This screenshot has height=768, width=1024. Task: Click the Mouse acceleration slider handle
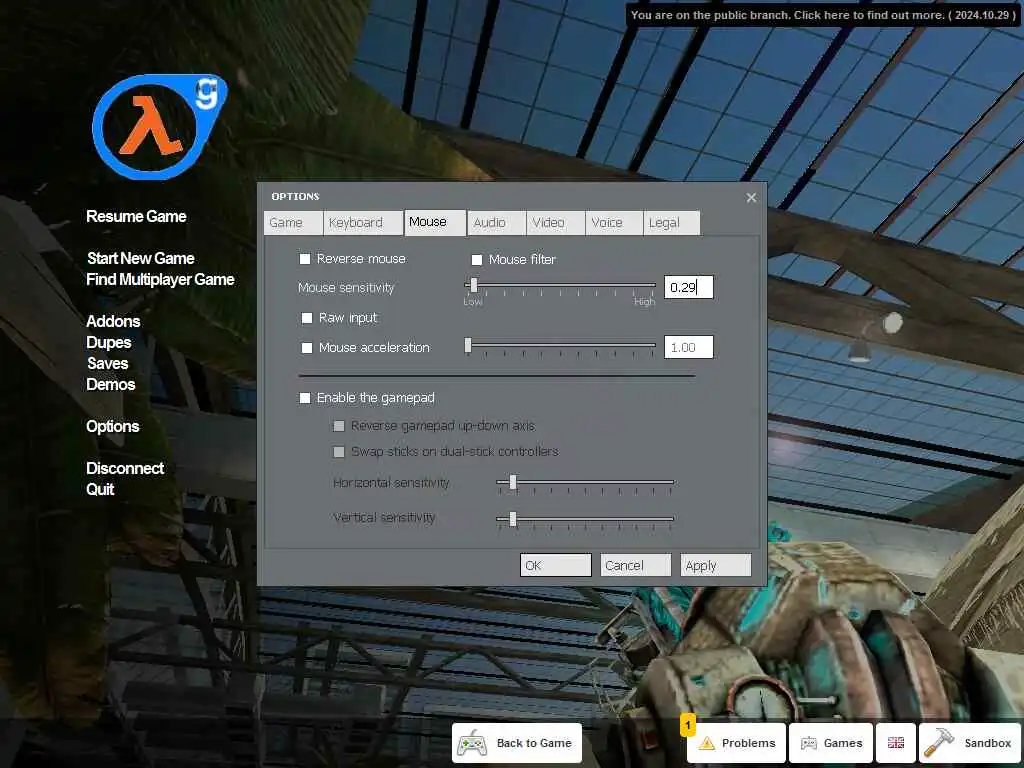click(468, 345)
